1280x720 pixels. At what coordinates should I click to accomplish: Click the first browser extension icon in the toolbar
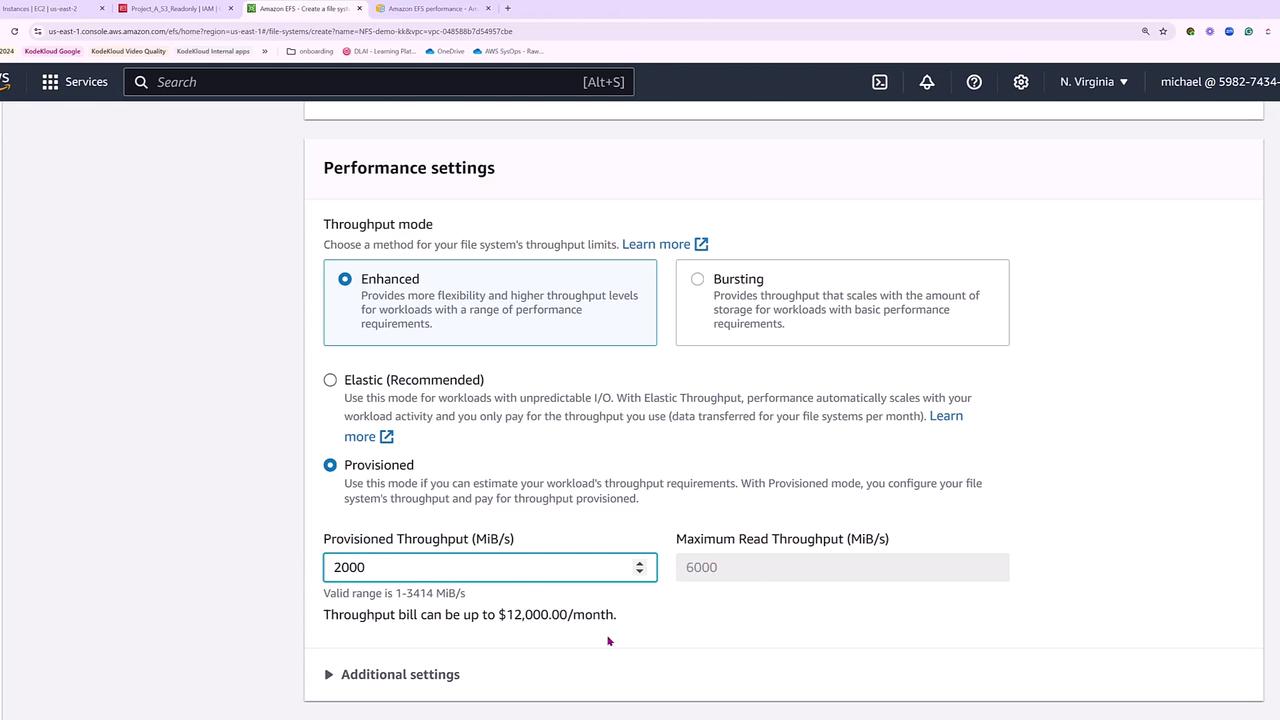point(1190,31)
